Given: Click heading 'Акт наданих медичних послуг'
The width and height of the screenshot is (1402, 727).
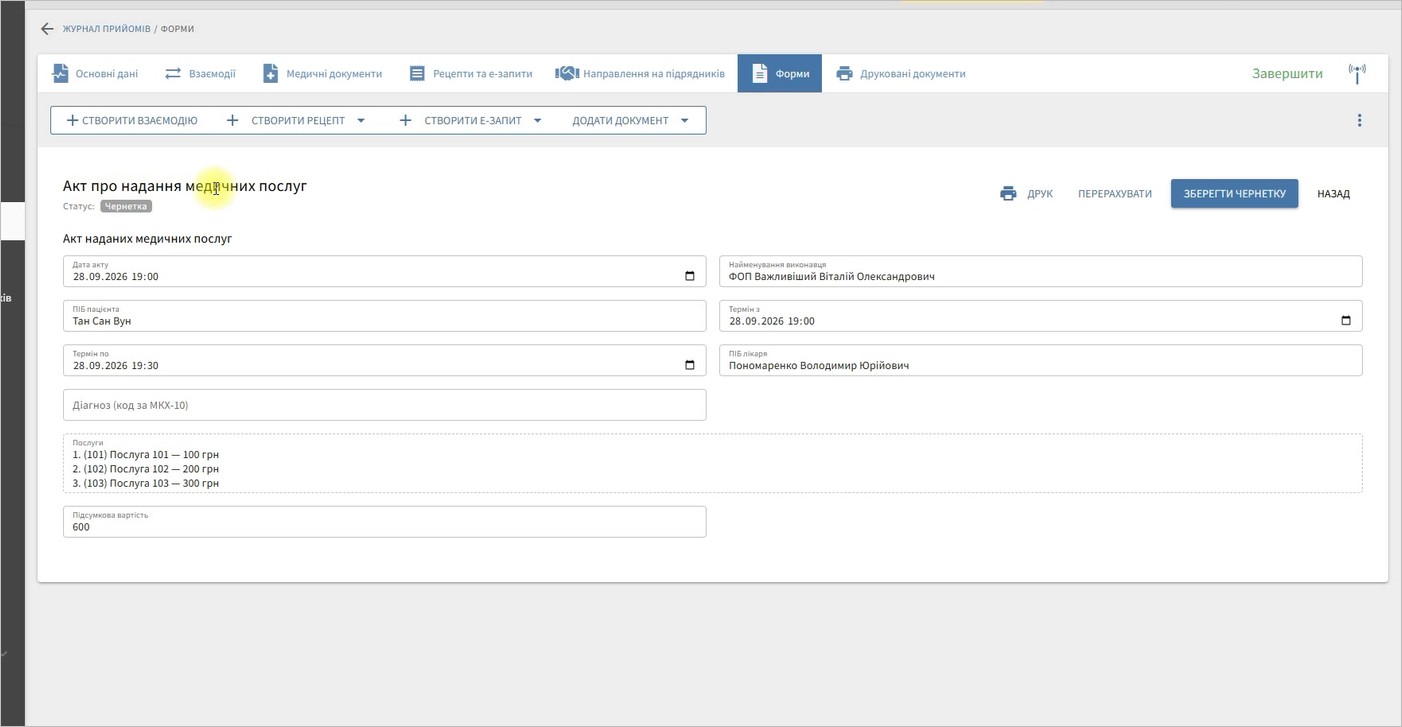Looking at the screenshot, I should [147, 239].
